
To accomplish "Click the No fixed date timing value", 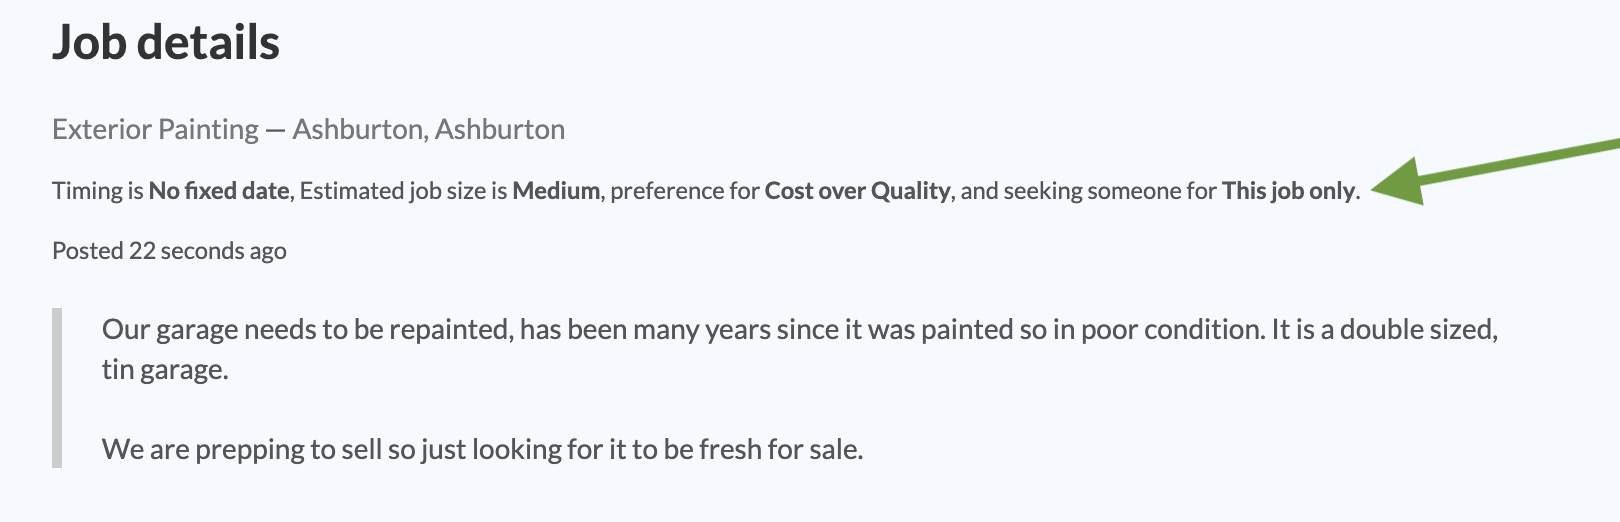I will point(219,191).
